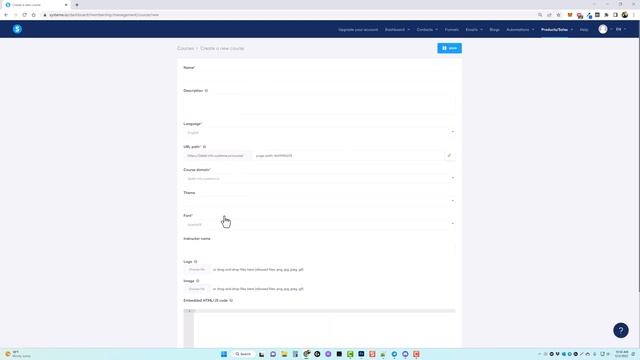The height and width of the screenshot is (360, 640).
Task: Expand the Dashboard menu
Action: pyautogui.click(x=397, y=29)
